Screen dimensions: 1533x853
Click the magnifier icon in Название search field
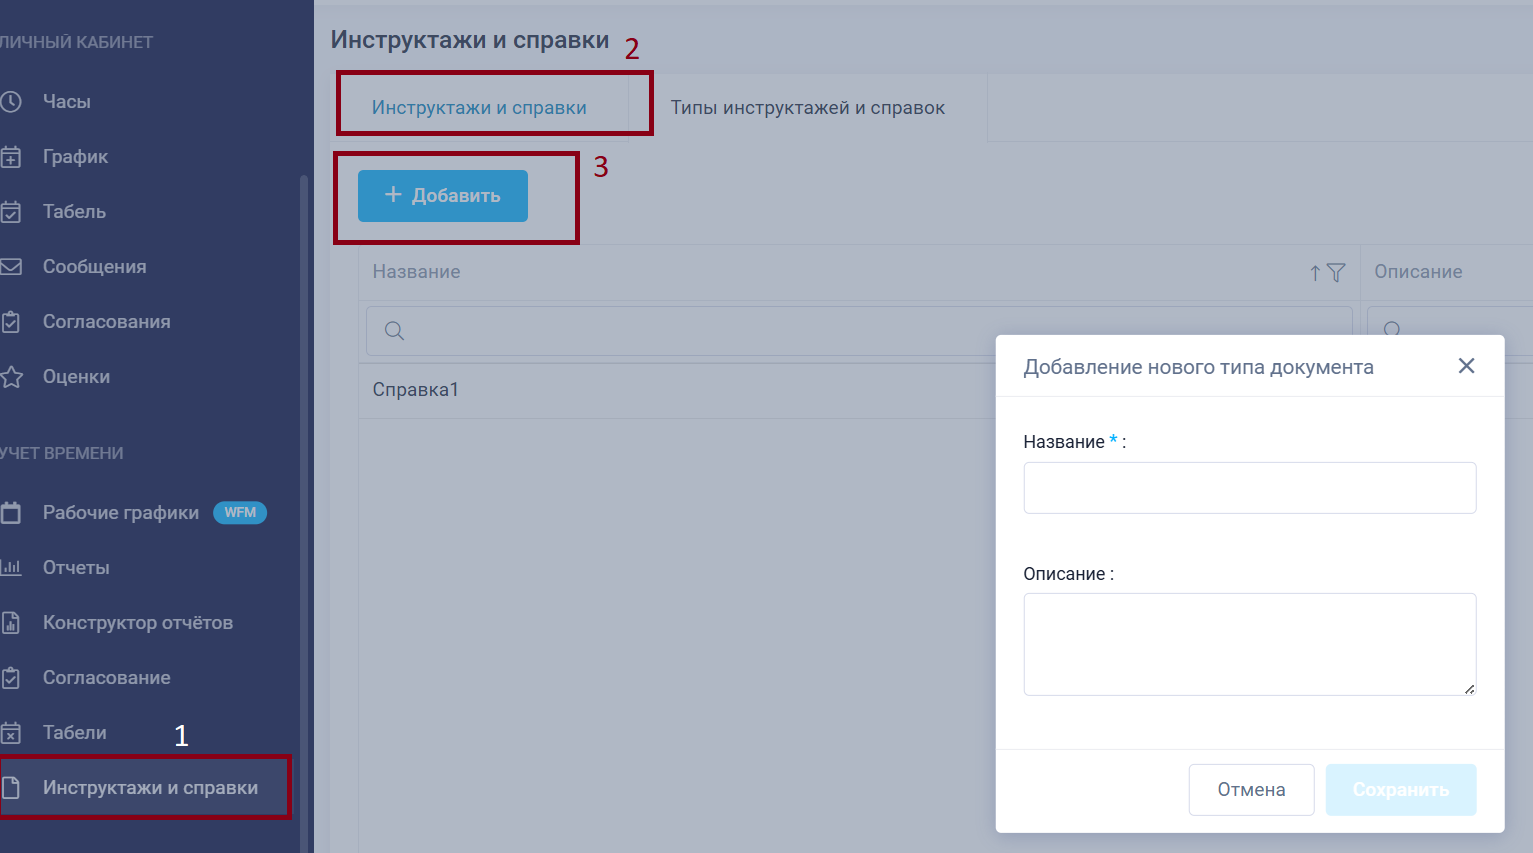(394, 331)
